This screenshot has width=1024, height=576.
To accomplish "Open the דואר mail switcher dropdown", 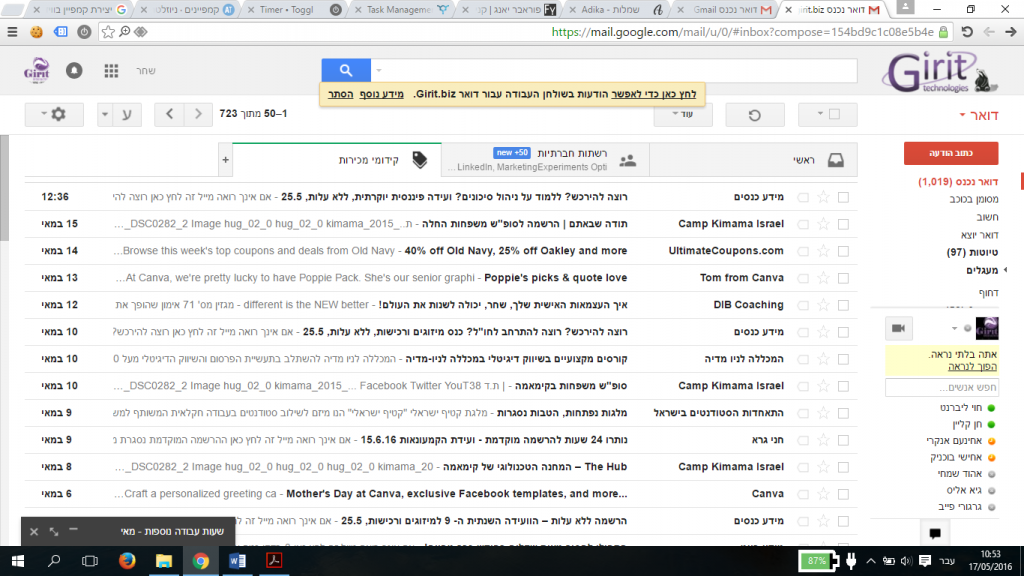I will [978, 116].
